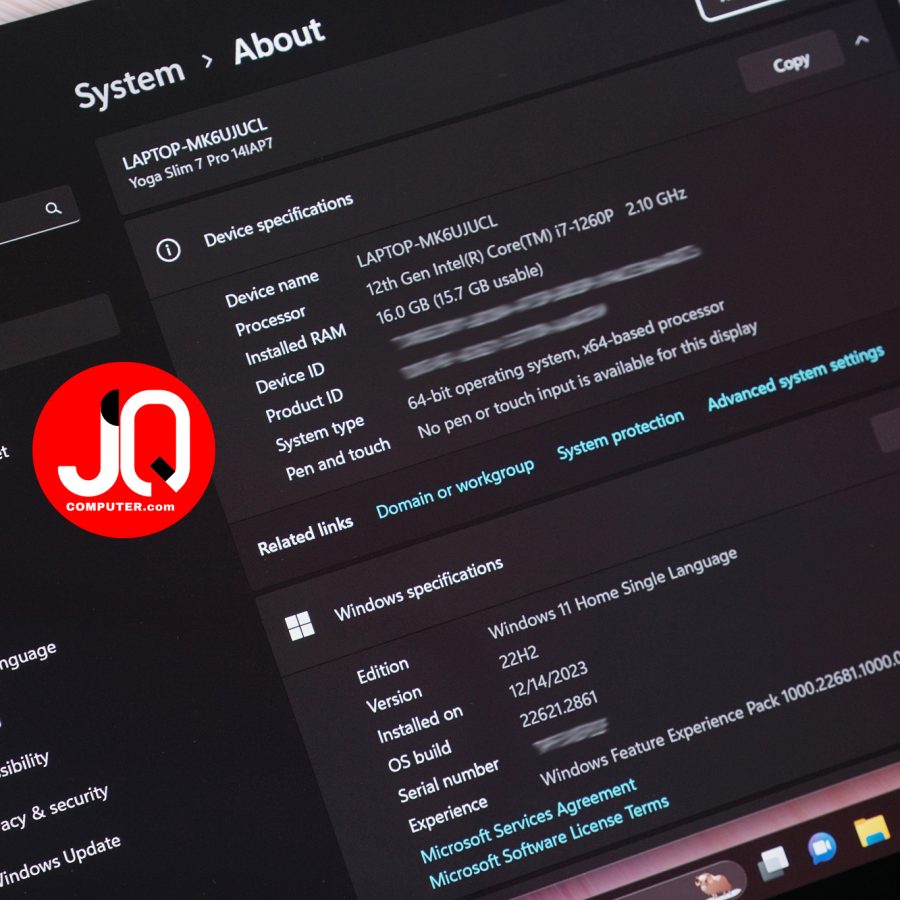This screenshot has width=900, height=900.
Task: Click the Copy button for device specifications
Action: point(791,62)
